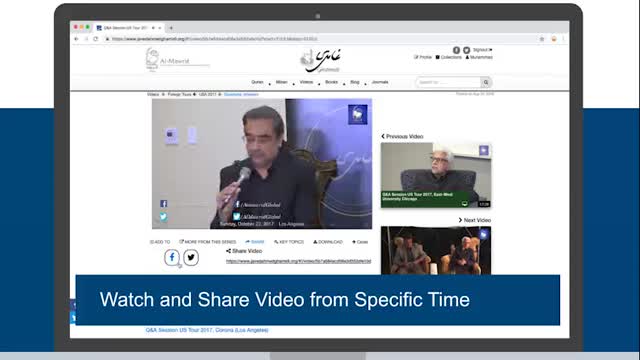This screenshot has width=640, height=360.
Task: Click the Muhammad user name link
Action: [479, 57]
